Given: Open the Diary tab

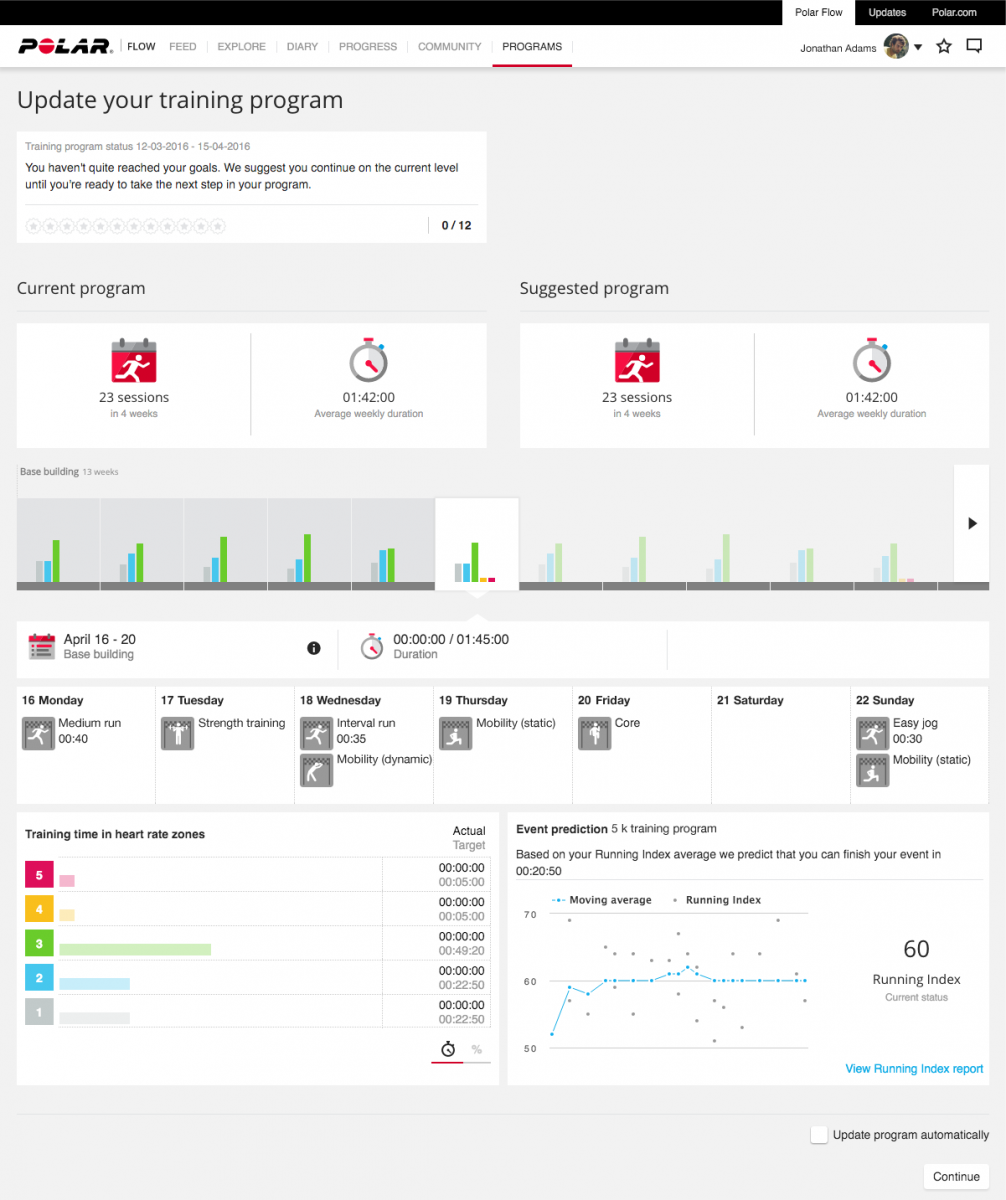Looking at the screenshot, I should click(x=302, y=47).
